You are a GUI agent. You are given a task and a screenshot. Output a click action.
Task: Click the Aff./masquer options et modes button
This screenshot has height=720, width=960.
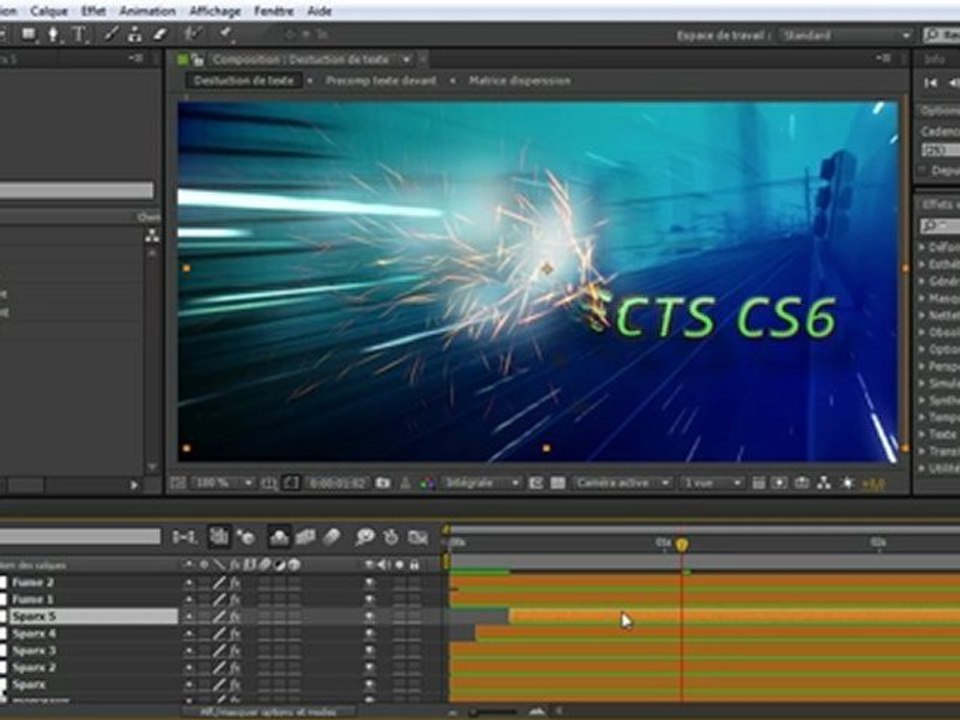point(268,711)
